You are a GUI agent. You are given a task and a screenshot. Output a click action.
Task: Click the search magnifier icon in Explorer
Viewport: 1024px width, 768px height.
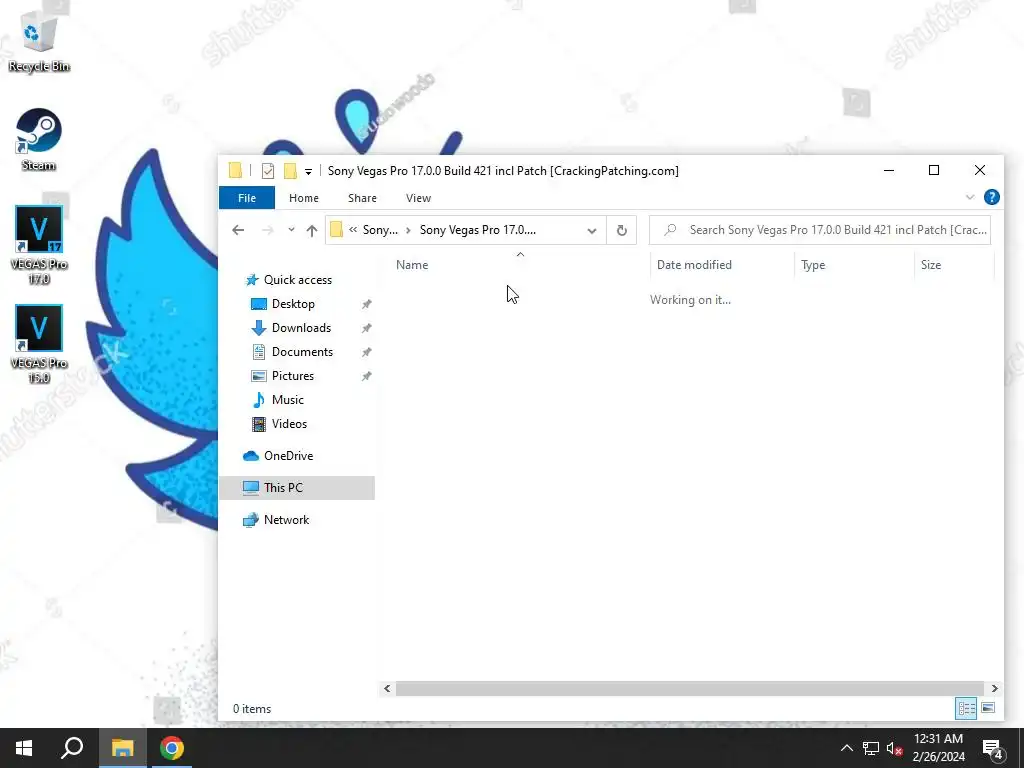point(670,230)
